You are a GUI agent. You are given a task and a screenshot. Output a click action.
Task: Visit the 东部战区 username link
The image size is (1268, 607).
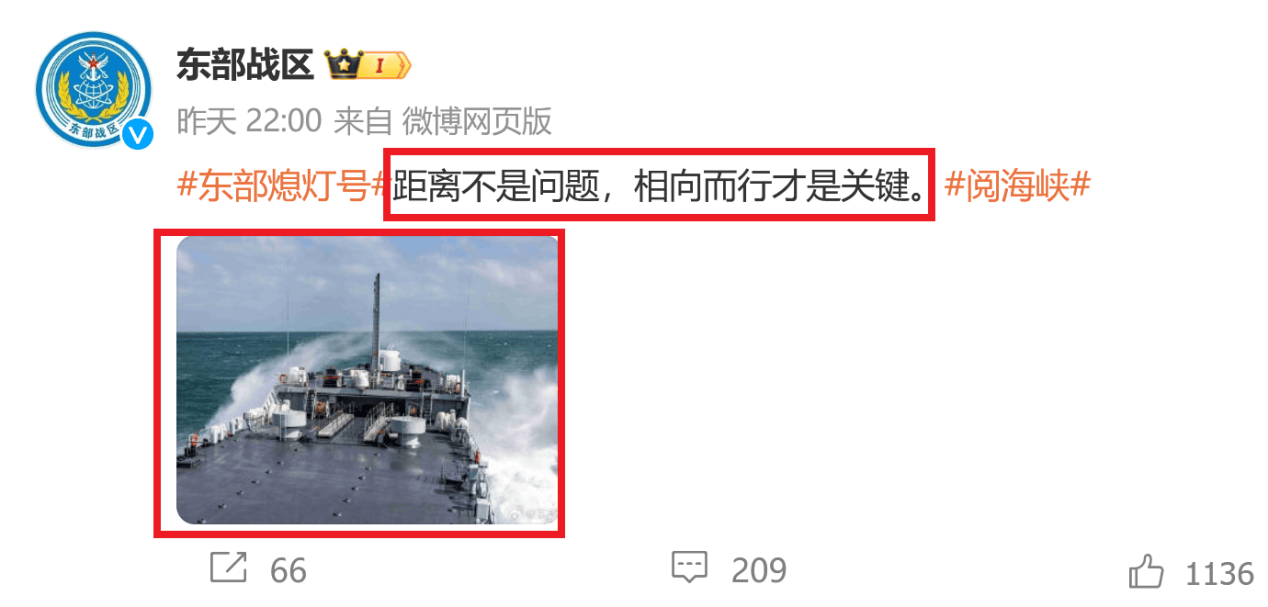(245, 65)
